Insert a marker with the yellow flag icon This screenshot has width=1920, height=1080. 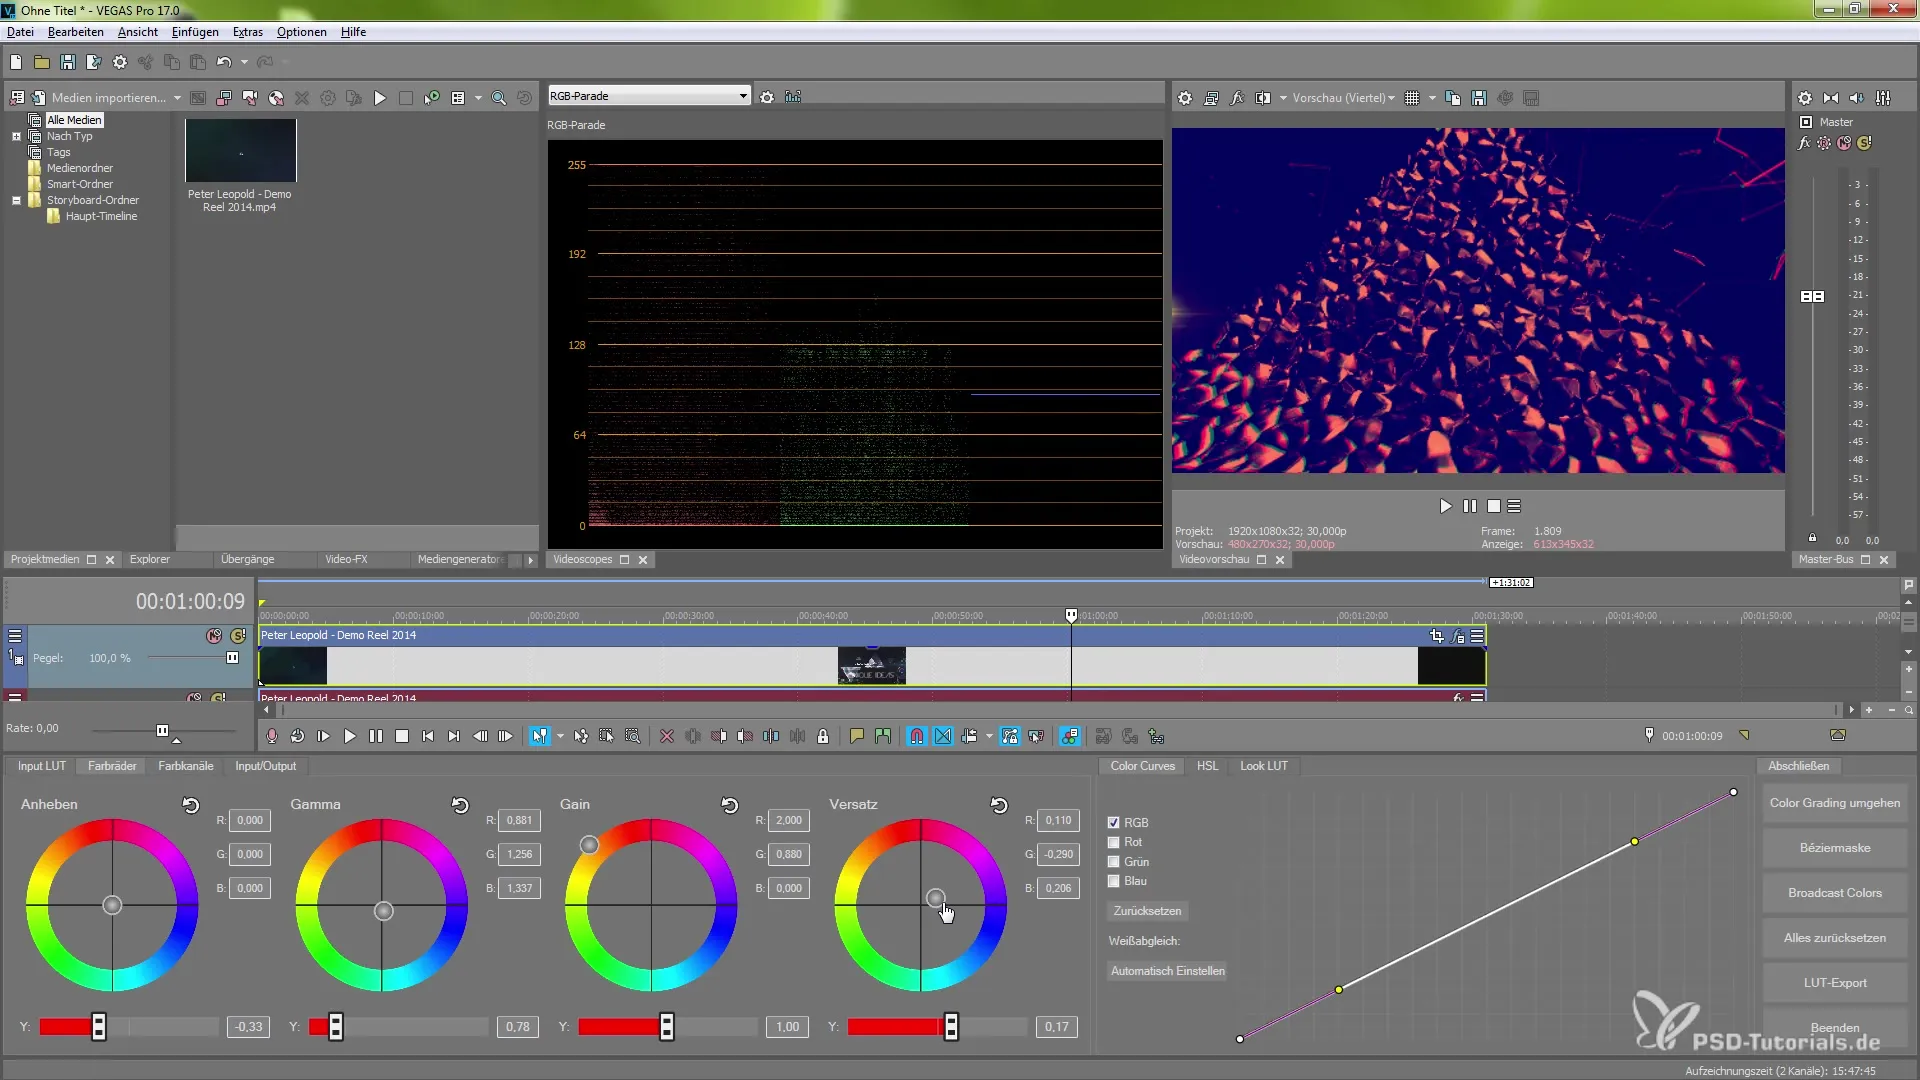[x=857, y=736]
